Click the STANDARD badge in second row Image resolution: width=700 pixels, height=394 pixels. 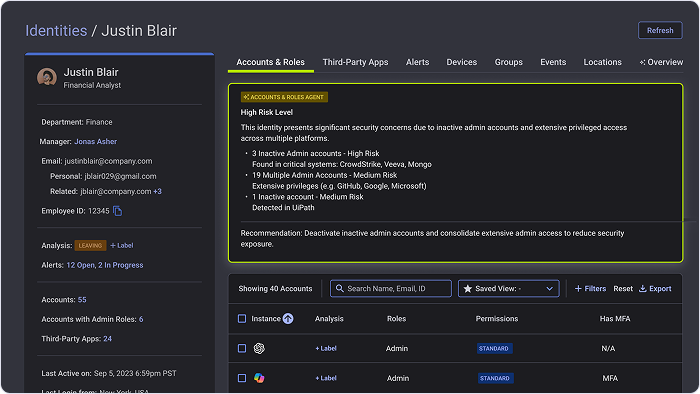495,378
